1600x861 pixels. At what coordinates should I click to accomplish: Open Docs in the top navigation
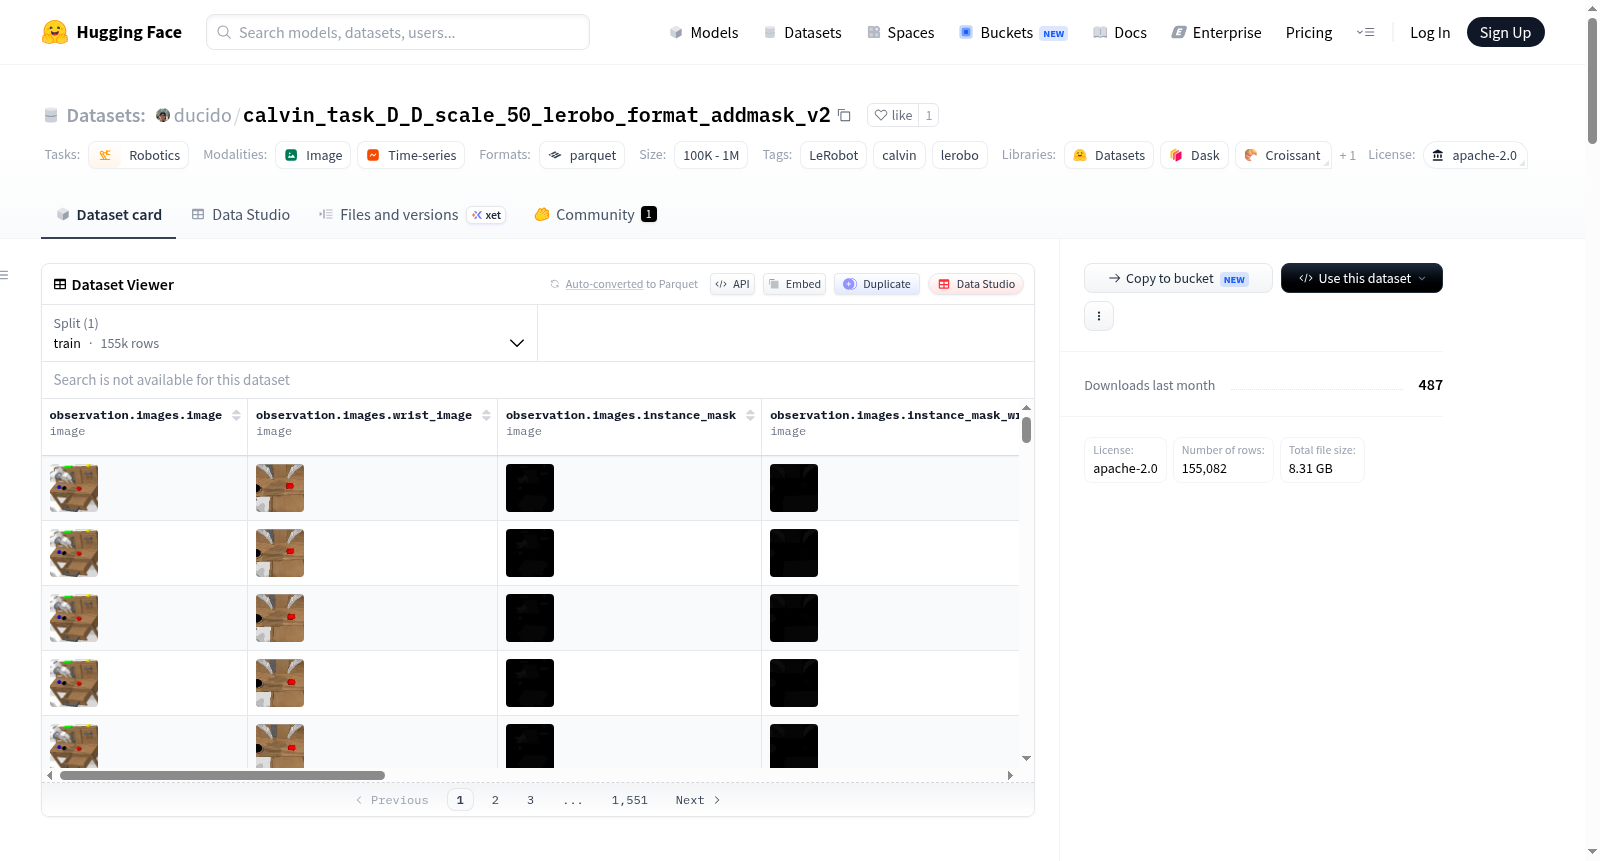(1120, 32)
